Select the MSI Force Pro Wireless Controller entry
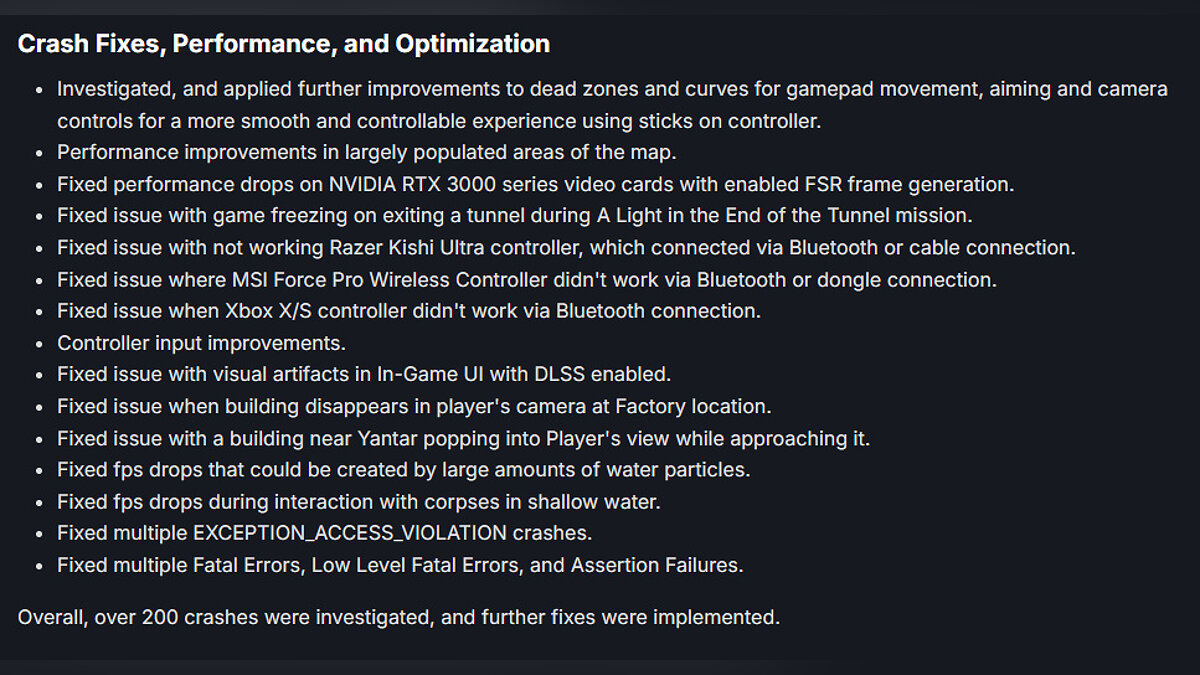The image size is (1200, 675). 526,280
